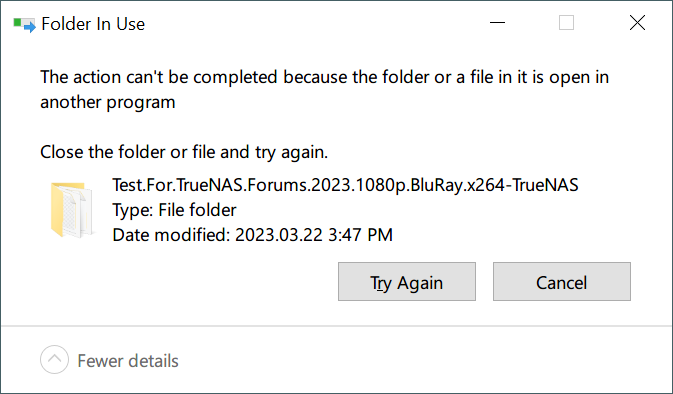Click the empty title bar area beside title
The width and height of the screenshot is (673, 394).
coord(313,24)
